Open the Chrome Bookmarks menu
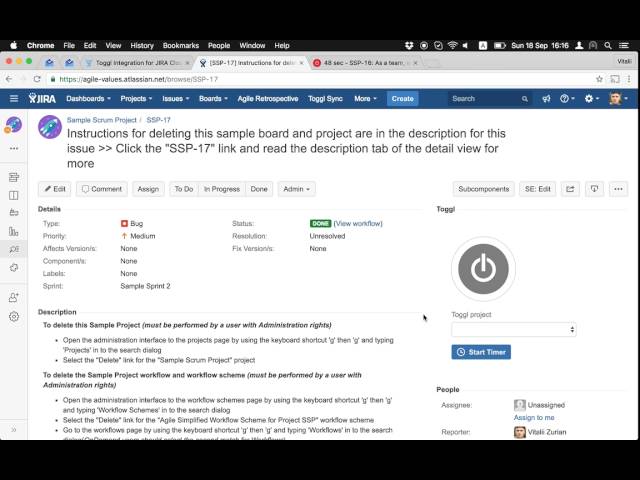 tap(180, 46)
